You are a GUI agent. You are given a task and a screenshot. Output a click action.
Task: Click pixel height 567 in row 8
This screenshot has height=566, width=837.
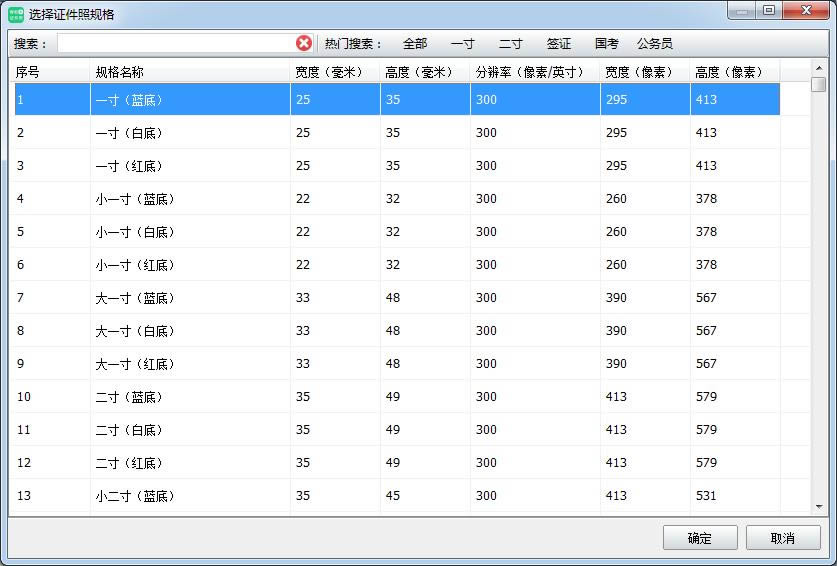coord(735,331)
